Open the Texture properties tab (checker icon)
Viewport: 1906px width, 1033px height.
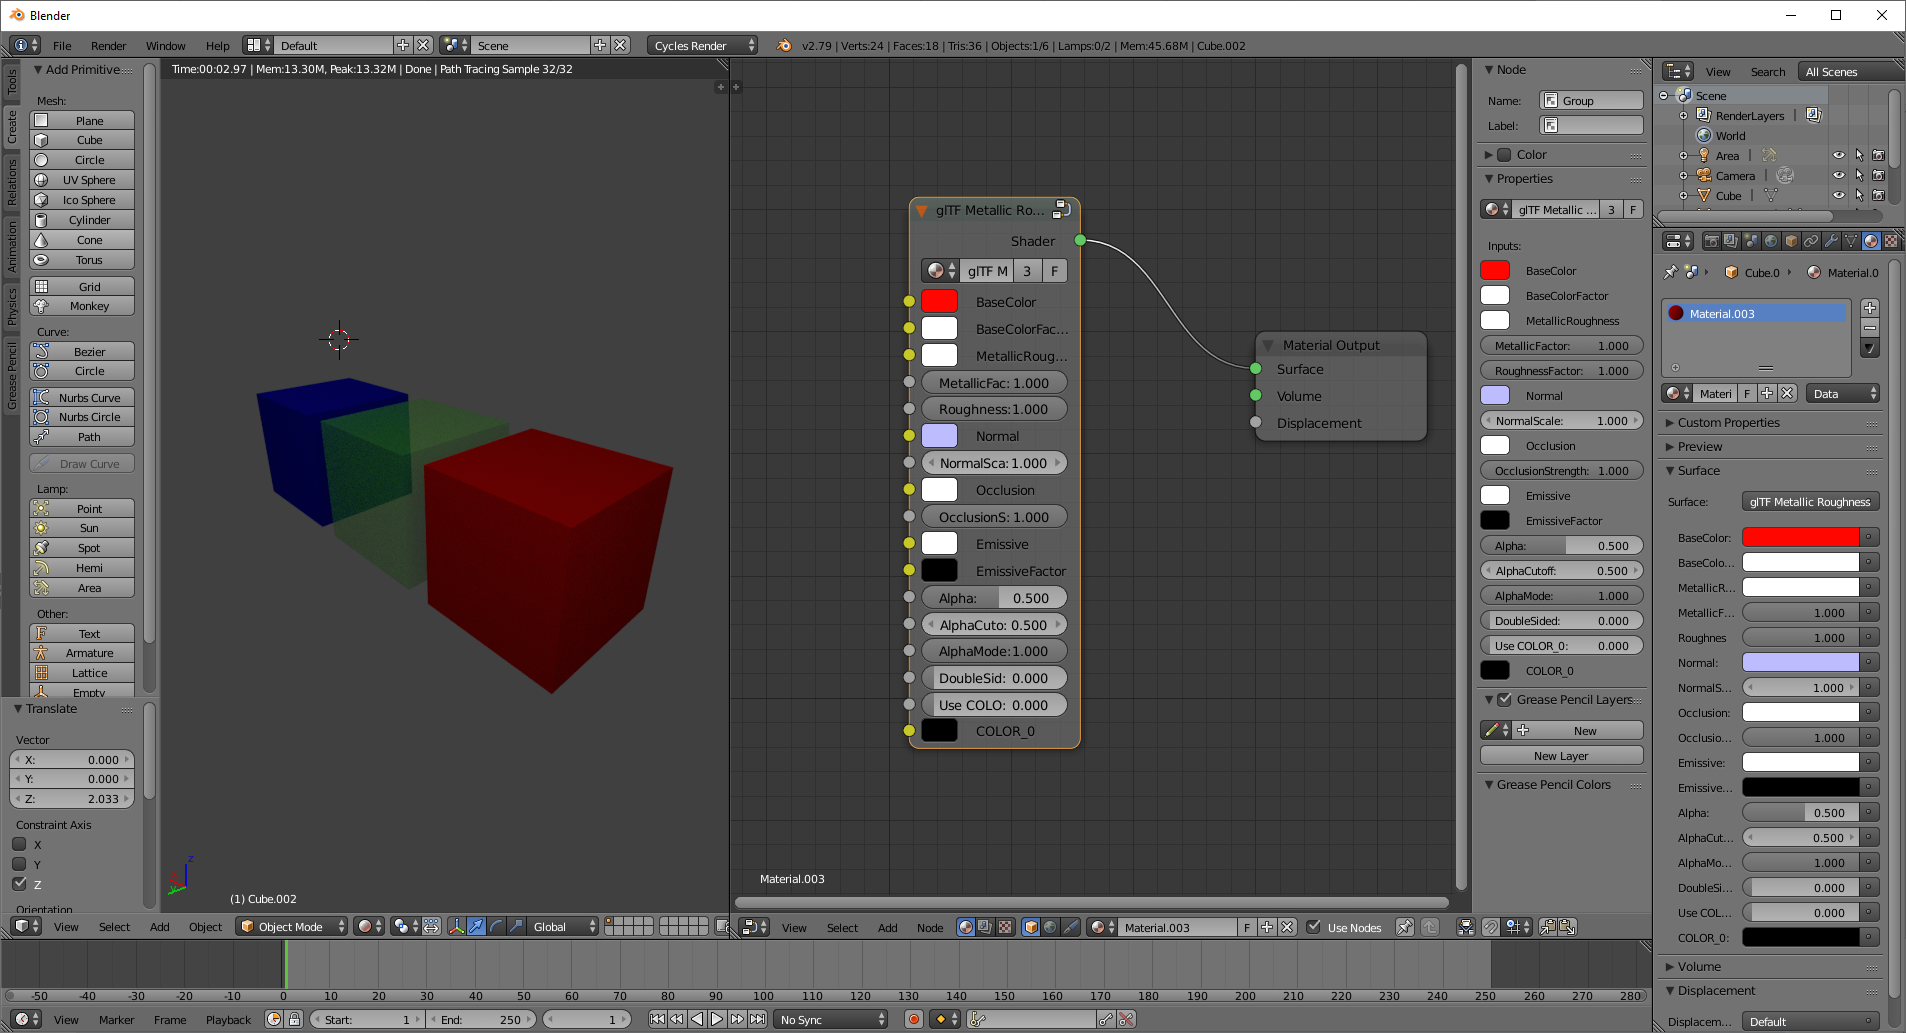(x=1891, y=241)
